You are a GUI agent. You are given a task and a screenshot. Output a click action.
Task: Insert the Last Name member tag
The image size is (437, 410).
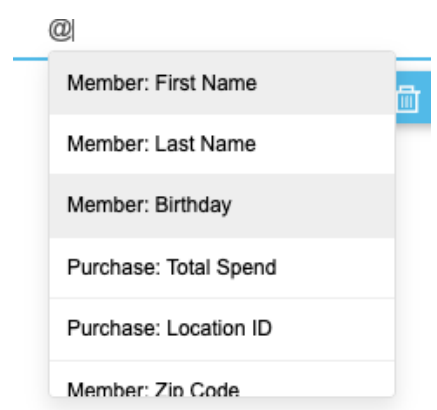click(x=222, y=144)
